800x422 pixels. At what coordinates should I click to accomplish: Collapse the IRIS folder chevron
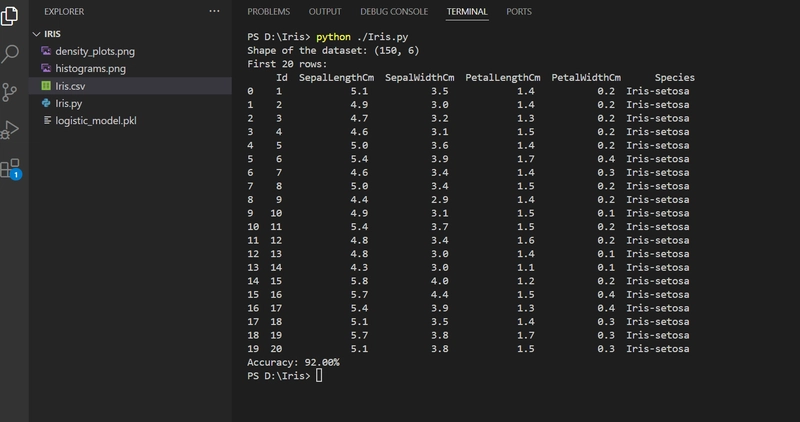tap(36, 34)
